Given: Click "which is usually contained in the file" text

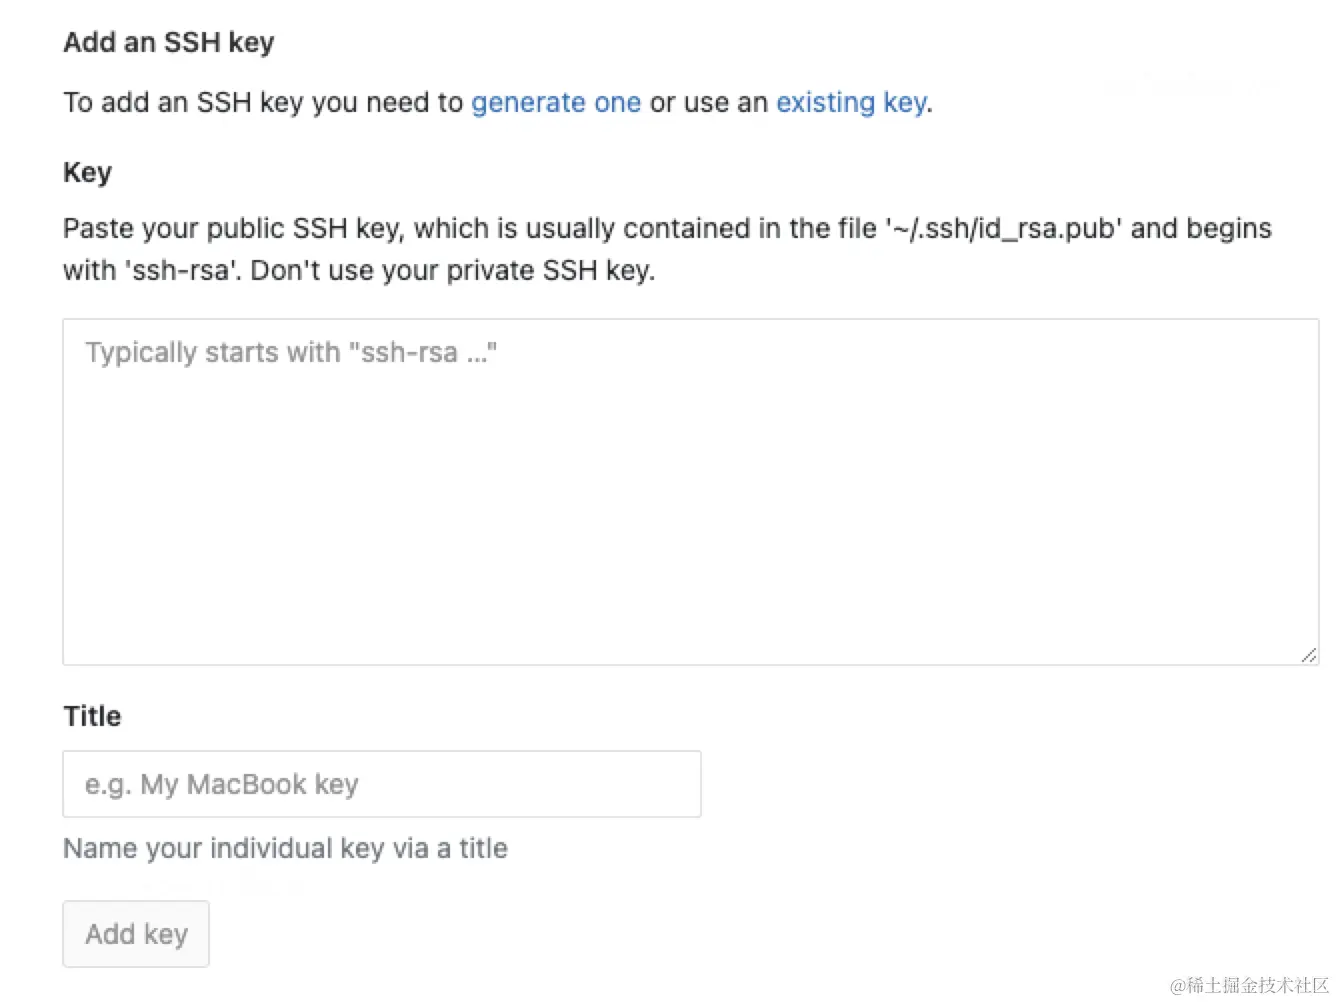Looking at the screenshot, I should click(645, 229).
